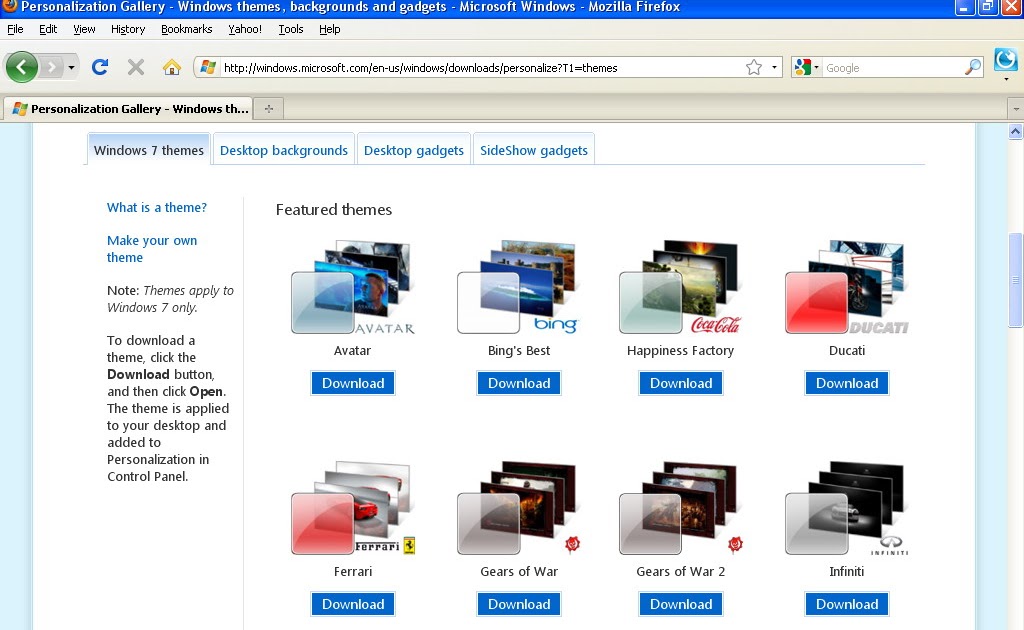Reload the current page
This screenshot has height=630, width=1024.
tap(100, 67)
